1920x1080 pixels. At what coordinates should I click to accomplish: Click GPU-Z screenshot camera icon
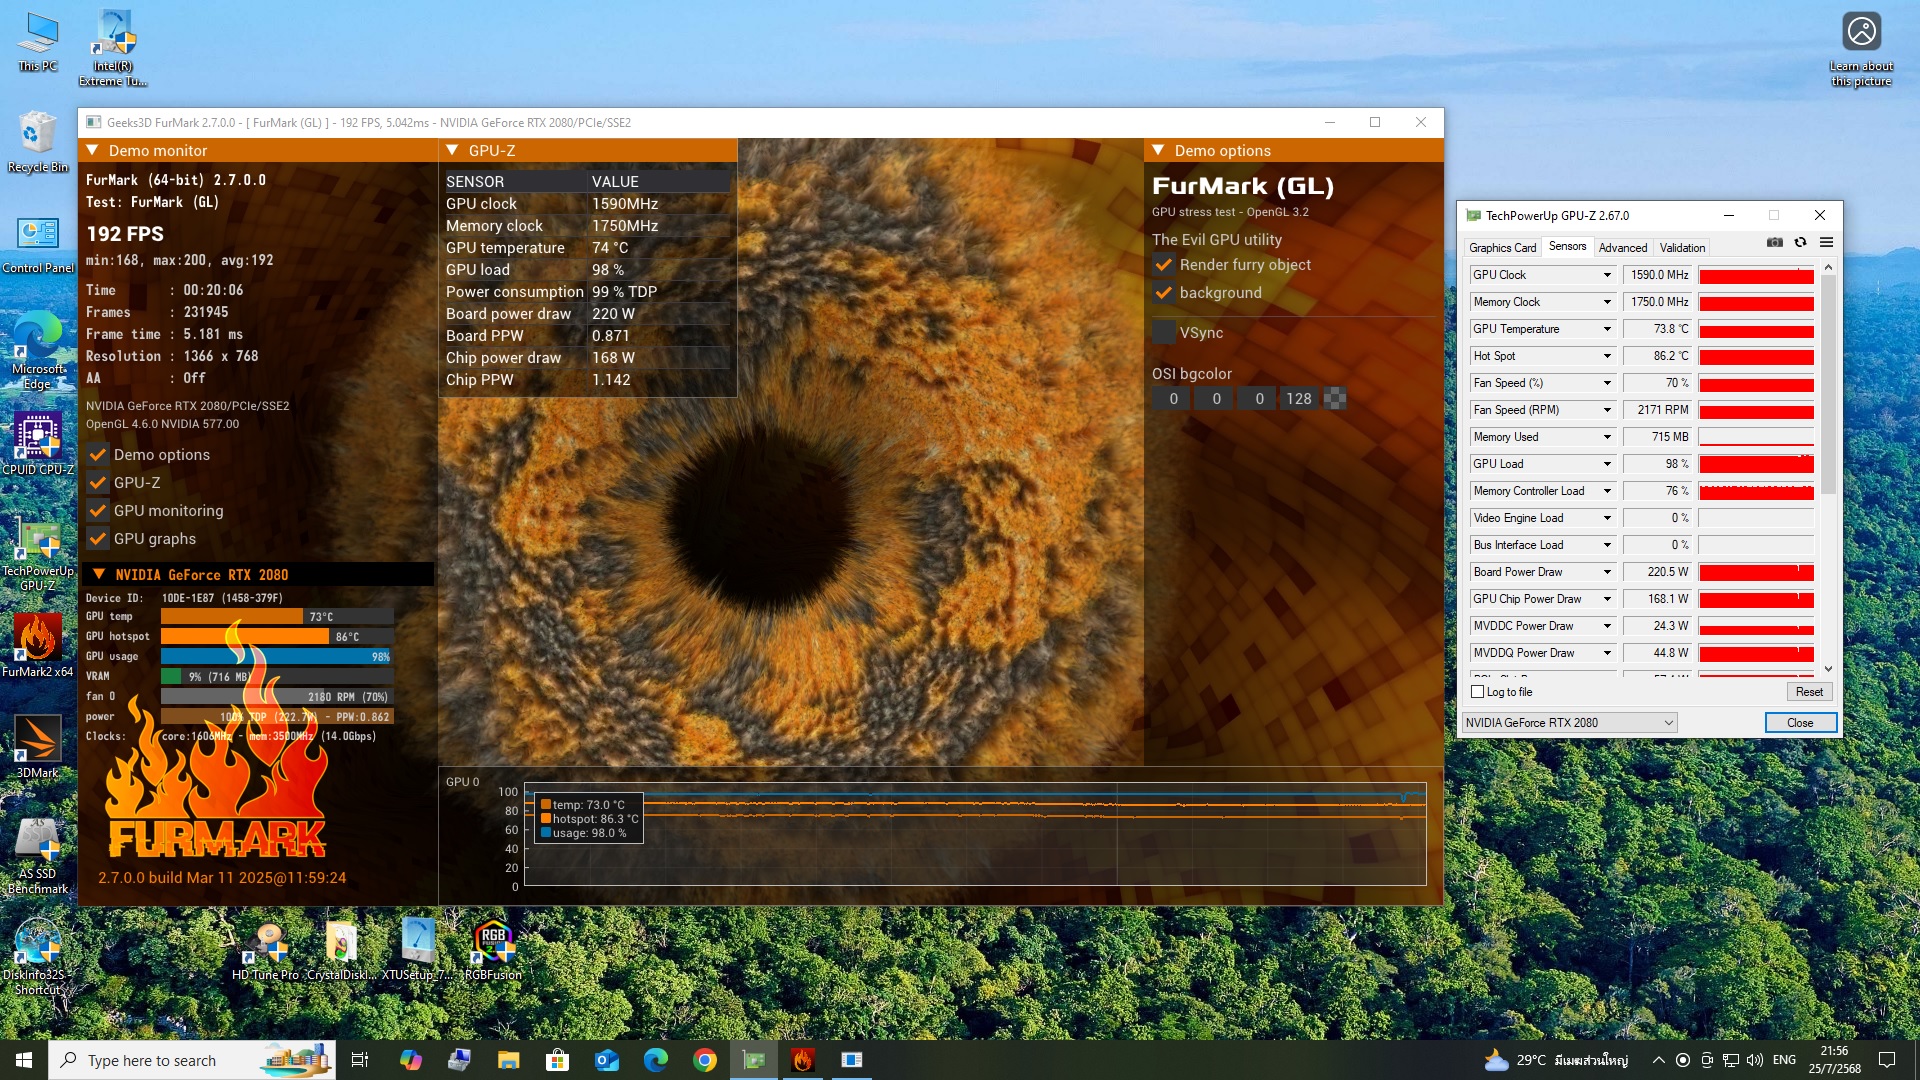tap(1774, 242)
